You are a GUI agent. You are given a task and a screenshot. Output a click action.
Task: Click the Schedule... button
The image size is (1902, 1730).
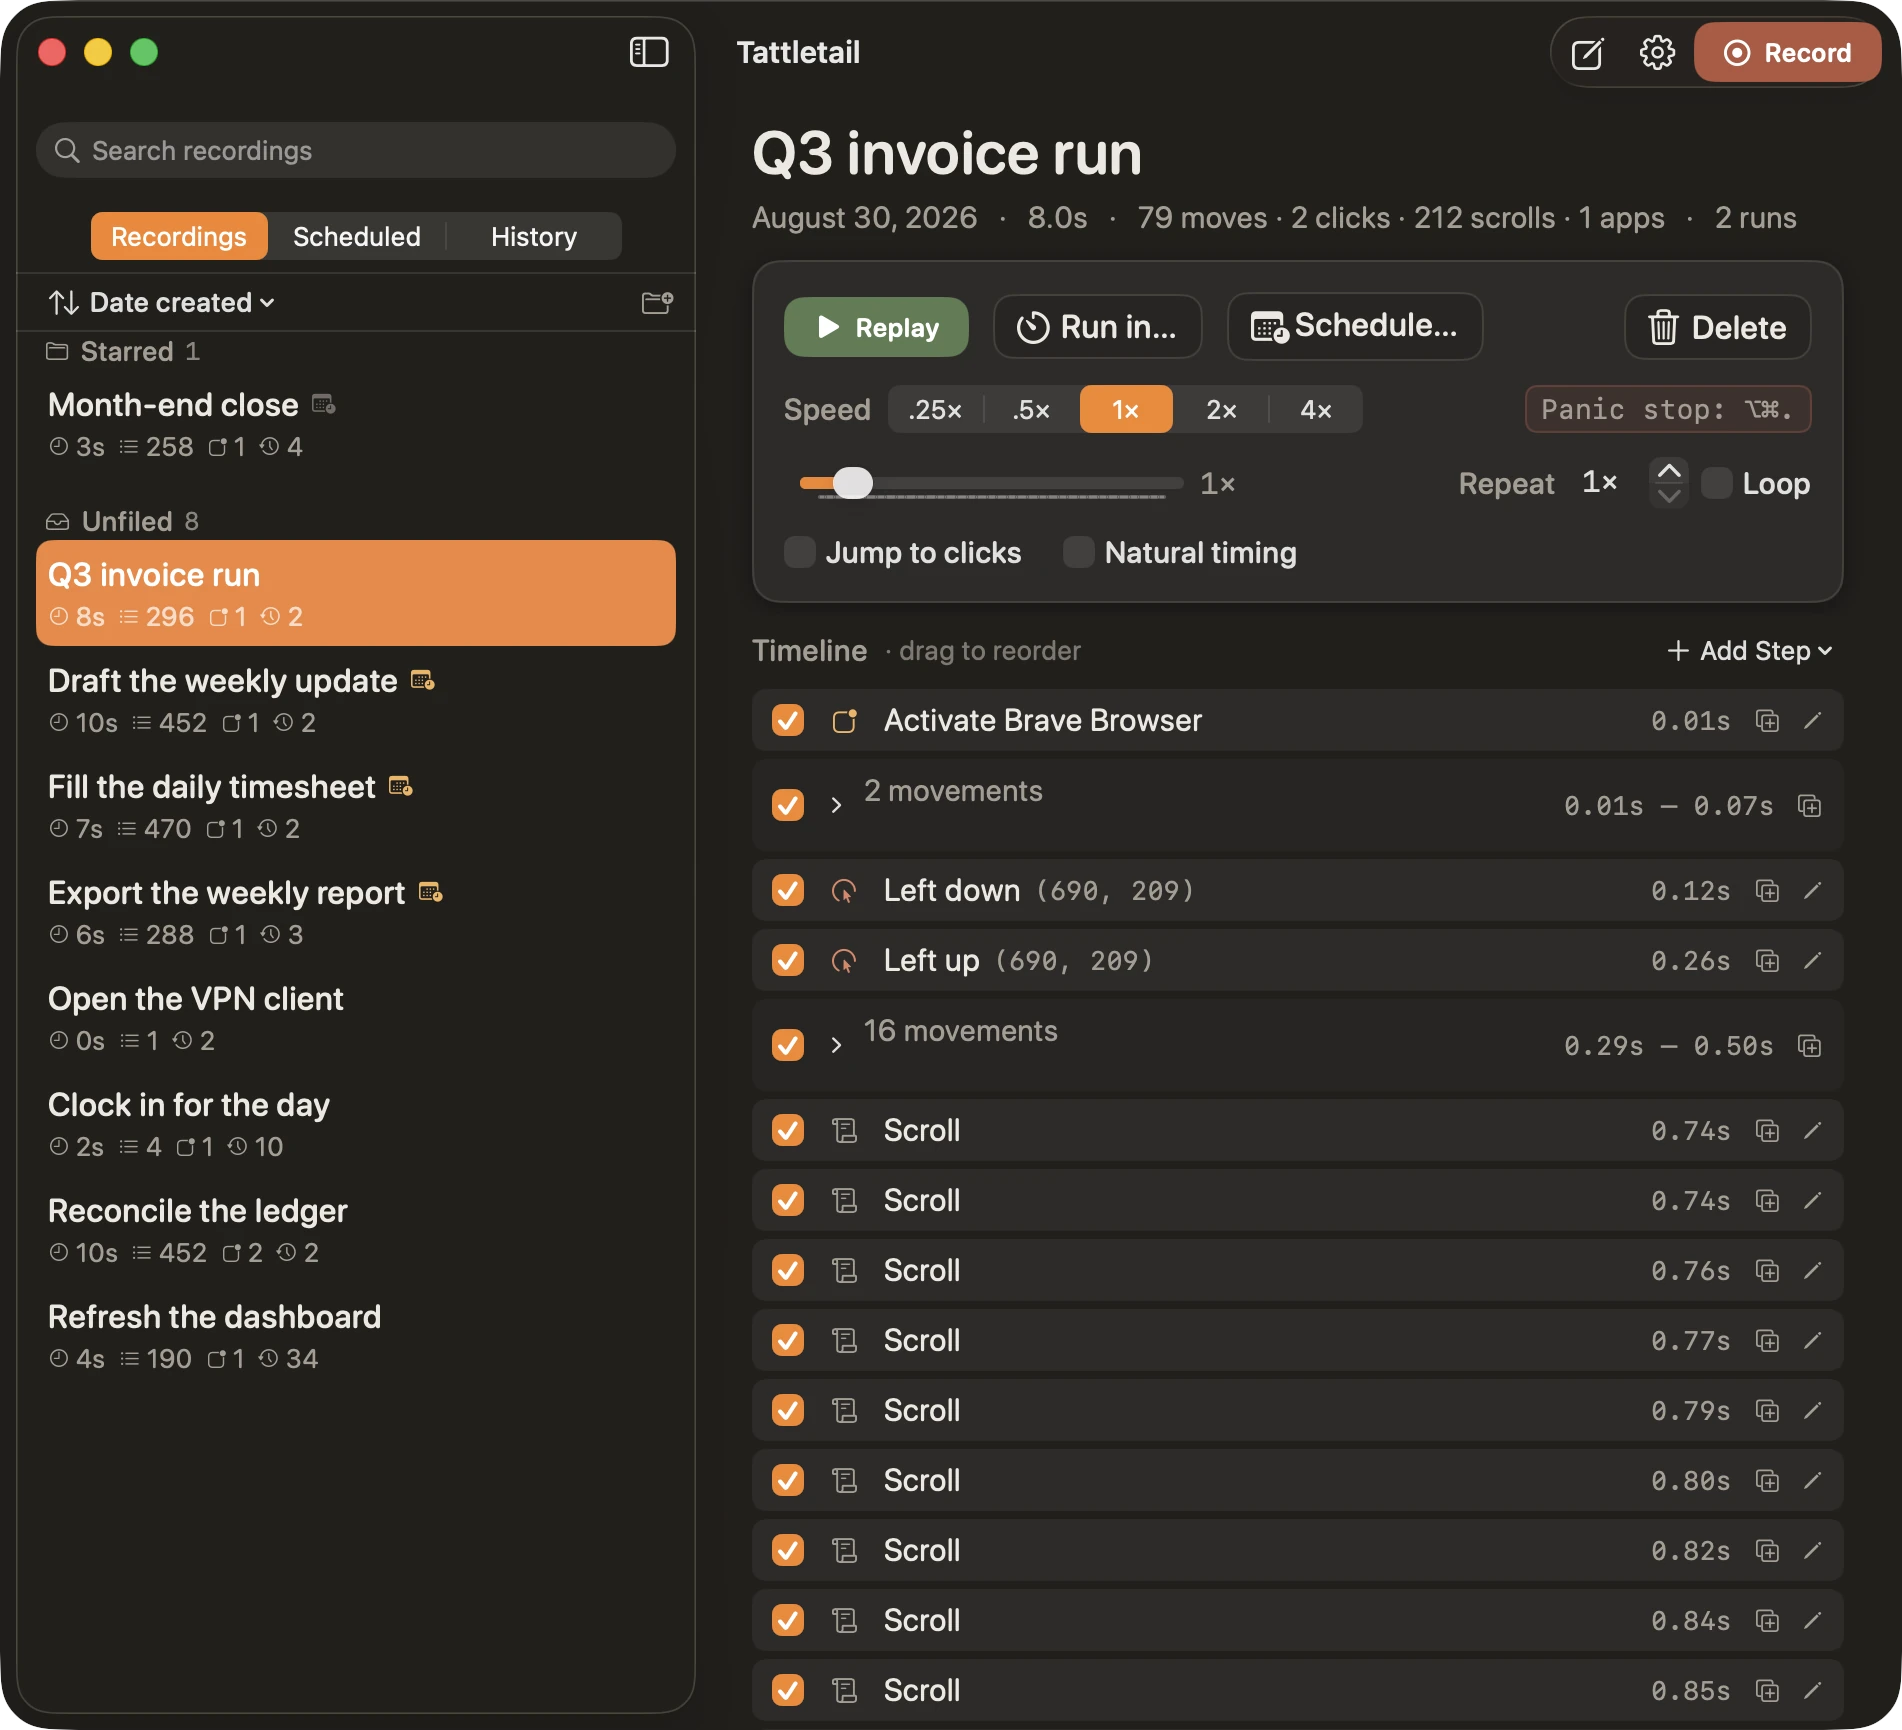[x=1355, y=326]
